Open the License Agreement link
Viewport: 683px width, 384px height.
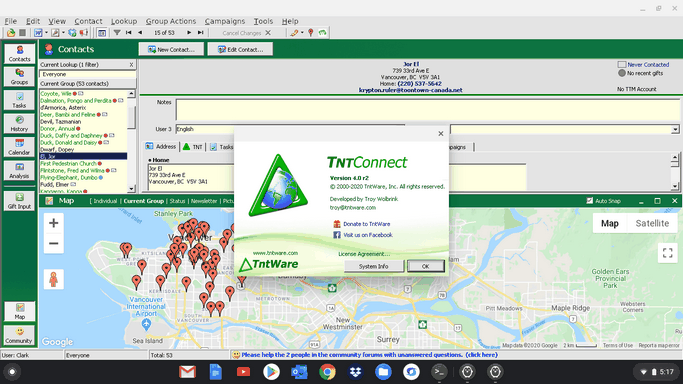[x=364, y=254]
